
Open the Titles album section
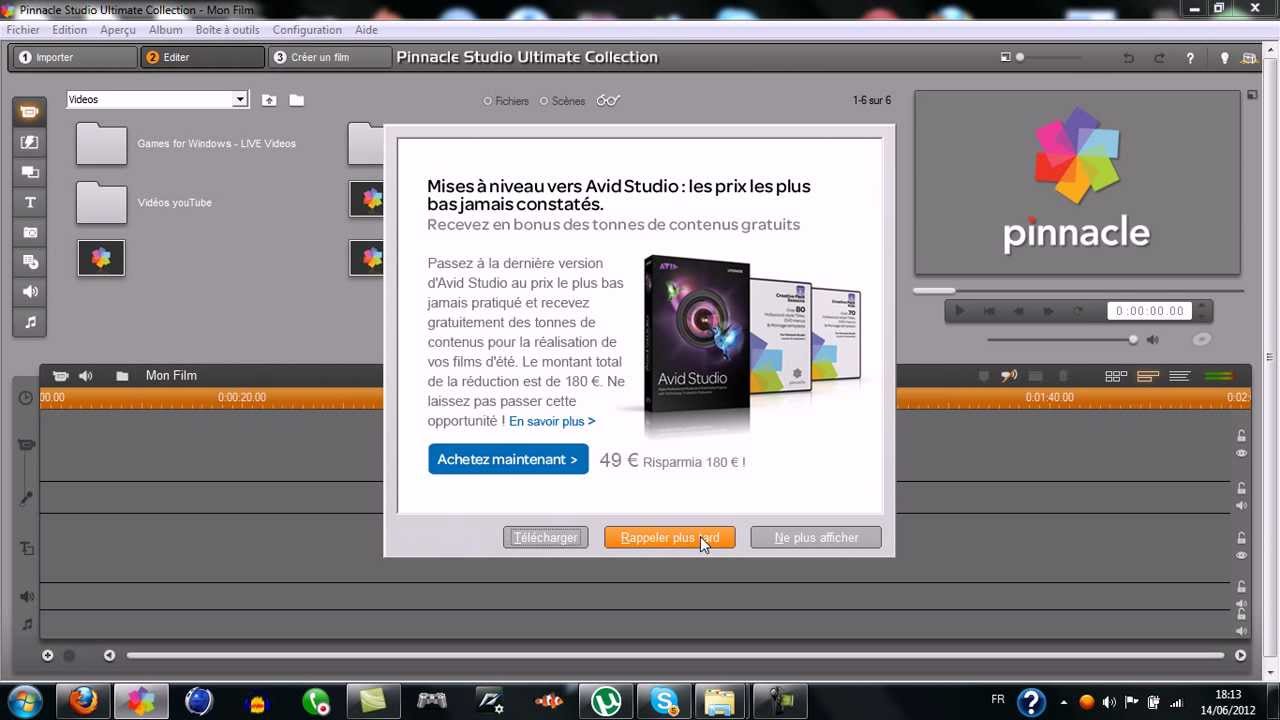pyautogui.click(x=30, y=202)
